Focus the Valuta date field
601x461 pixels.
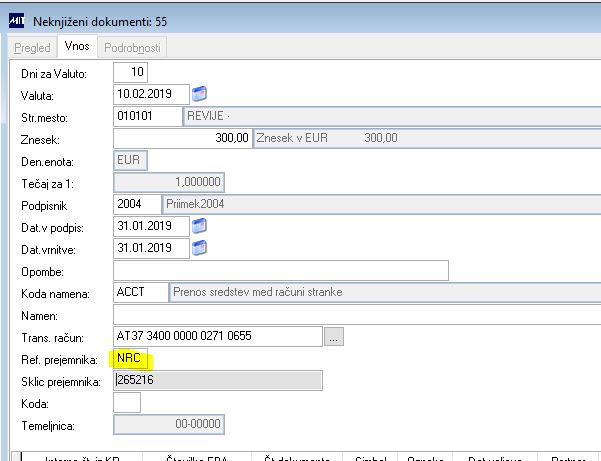151,94
